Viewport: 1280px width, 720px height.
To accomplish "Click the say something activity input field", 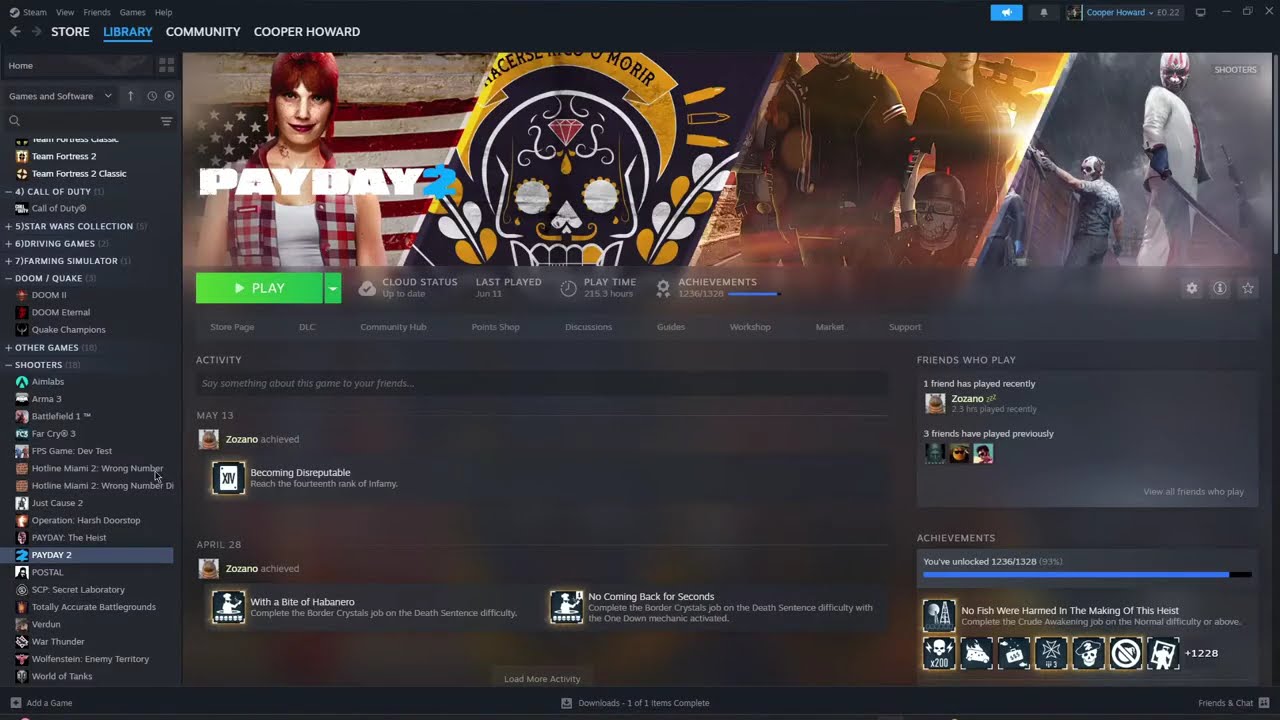I will (x=542, y=383).
